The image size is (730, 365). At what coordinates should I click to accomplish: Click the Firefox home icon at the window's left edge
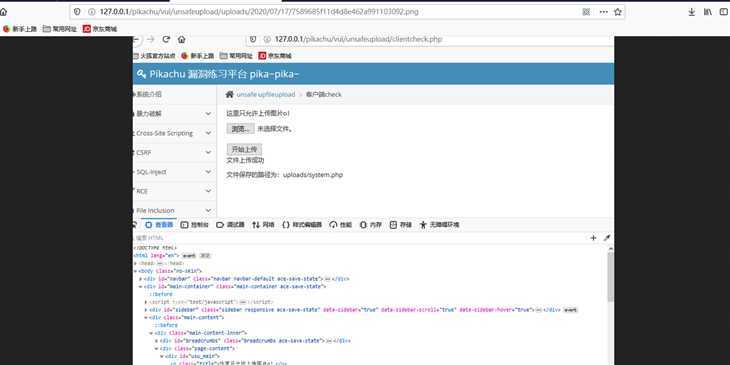point(3,12)
